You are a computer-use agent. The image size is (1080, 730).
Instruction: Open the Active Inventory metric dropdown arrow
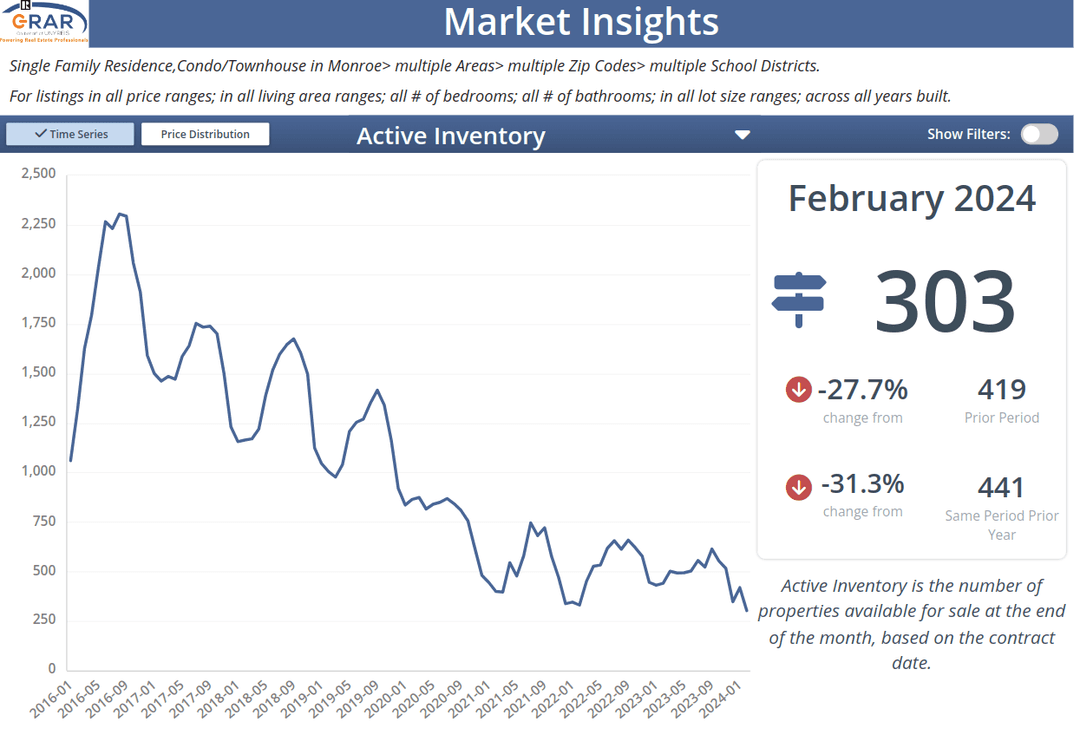[x=742, y=135]
